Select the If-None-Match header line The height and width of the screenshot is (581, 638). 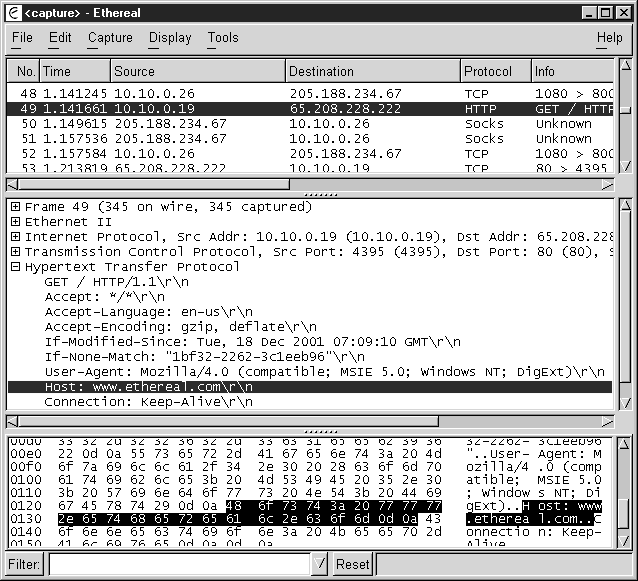tap(204, 357)
